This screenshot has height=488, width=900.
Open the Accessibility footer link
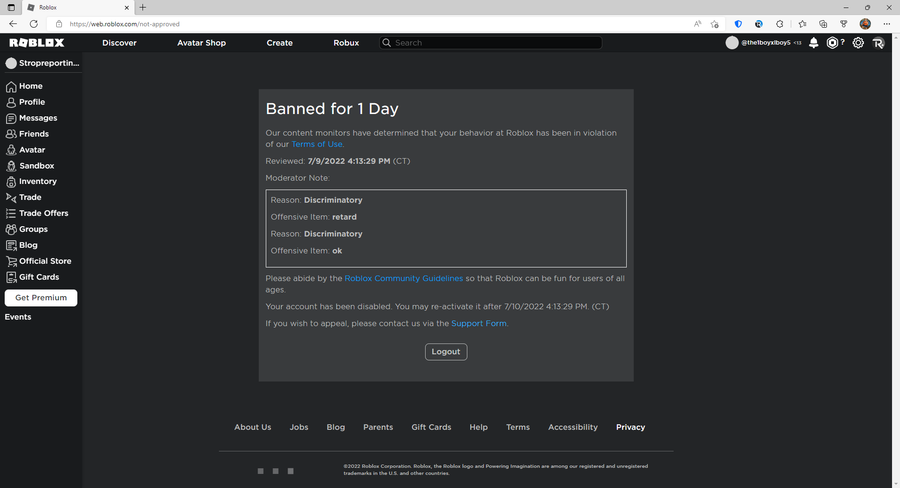[573, 427]
